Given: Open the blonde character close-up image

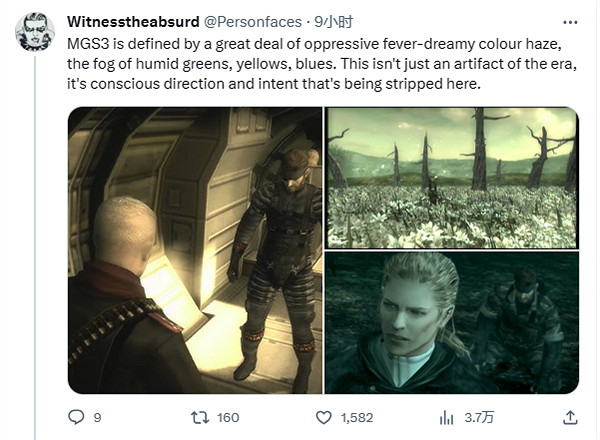Looking at the screenshot, I should tap(452, 323).
